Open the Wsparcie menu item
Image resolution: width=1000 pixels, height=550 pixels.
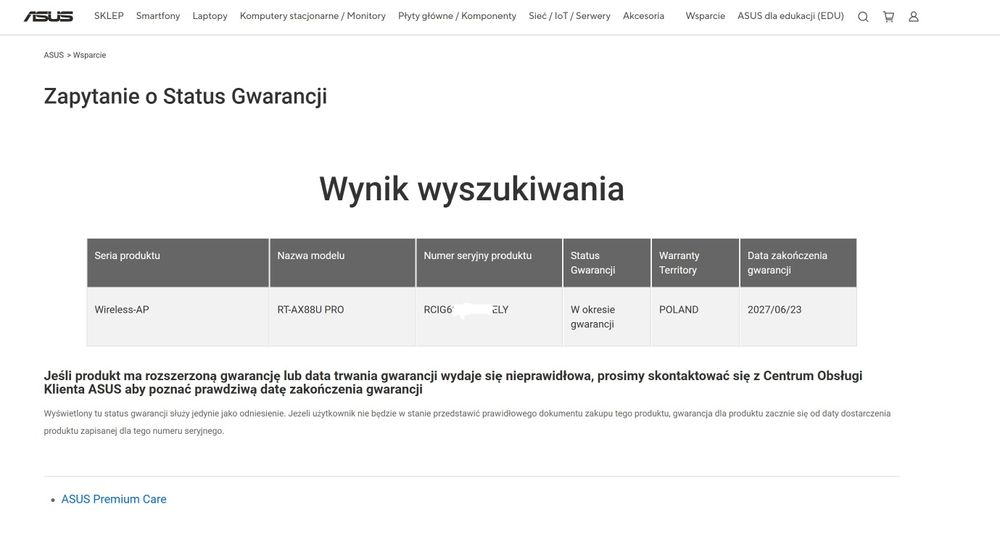pyautogui.click(x=705, y=16)
